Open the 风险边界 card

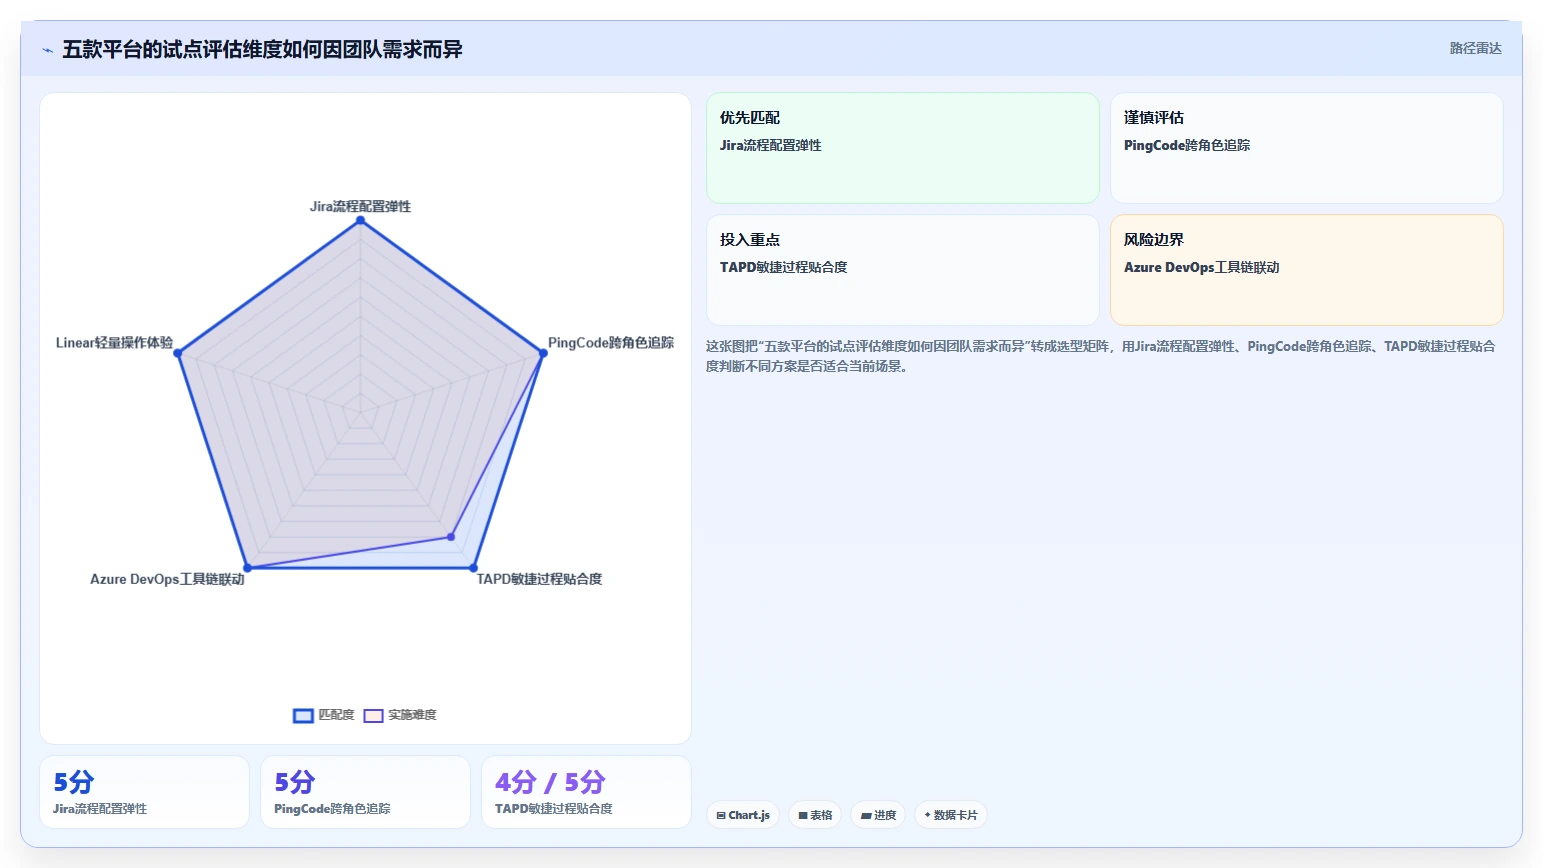tap(1307, 270)
